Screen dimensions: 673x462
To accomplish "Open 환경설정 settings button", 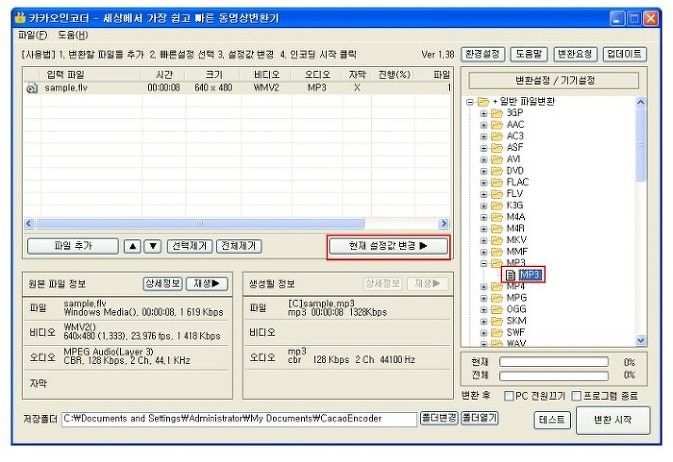I will pos(483,54).
